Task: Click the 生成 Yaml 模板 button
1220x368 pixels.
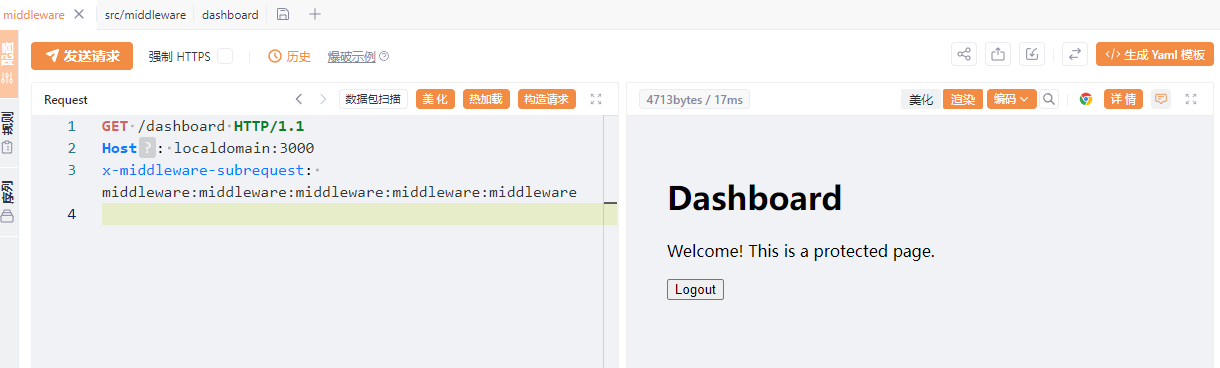Action: 1155,55
